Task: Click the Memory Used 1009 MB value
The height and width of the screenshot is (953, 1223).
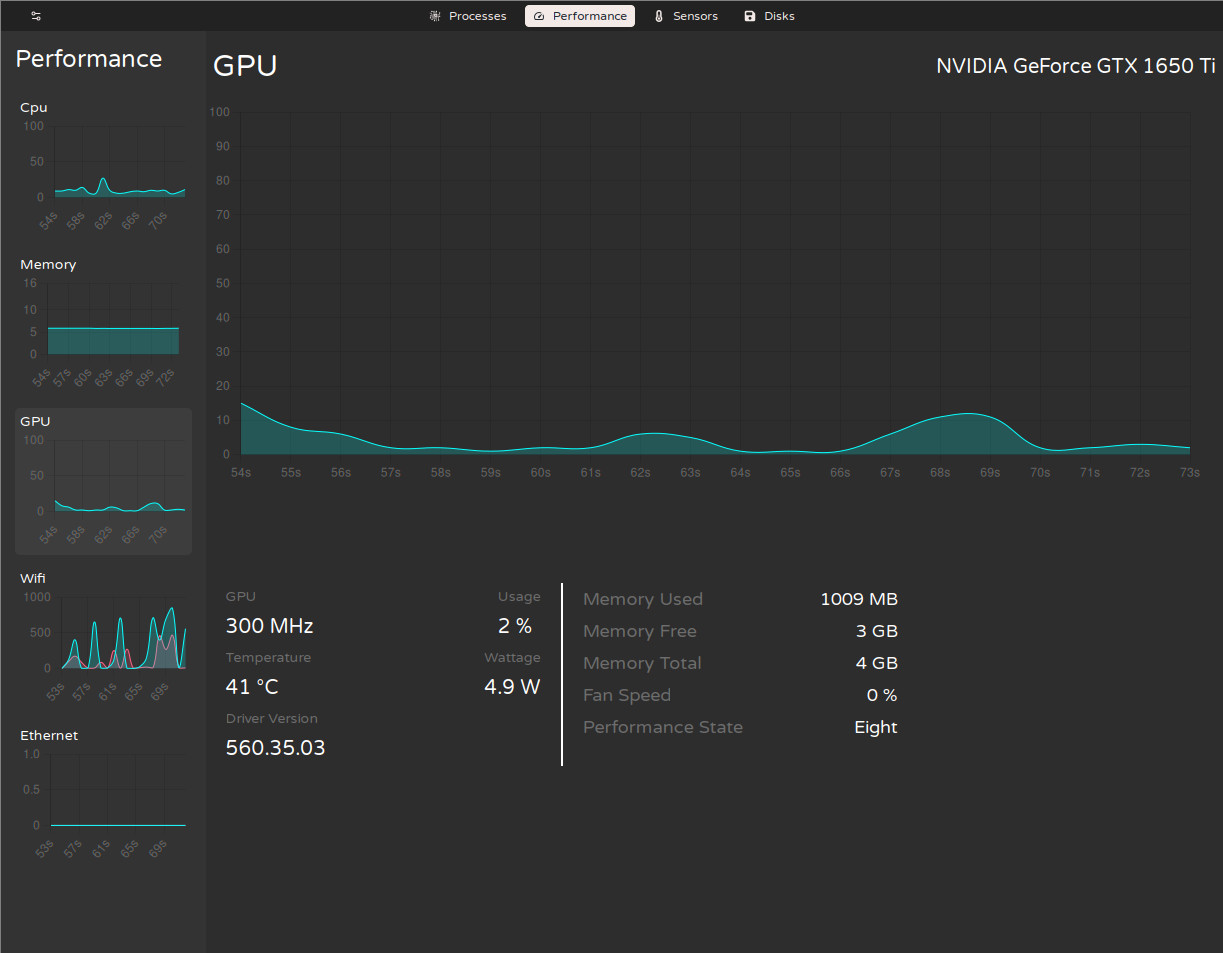Action: point(858,599)
